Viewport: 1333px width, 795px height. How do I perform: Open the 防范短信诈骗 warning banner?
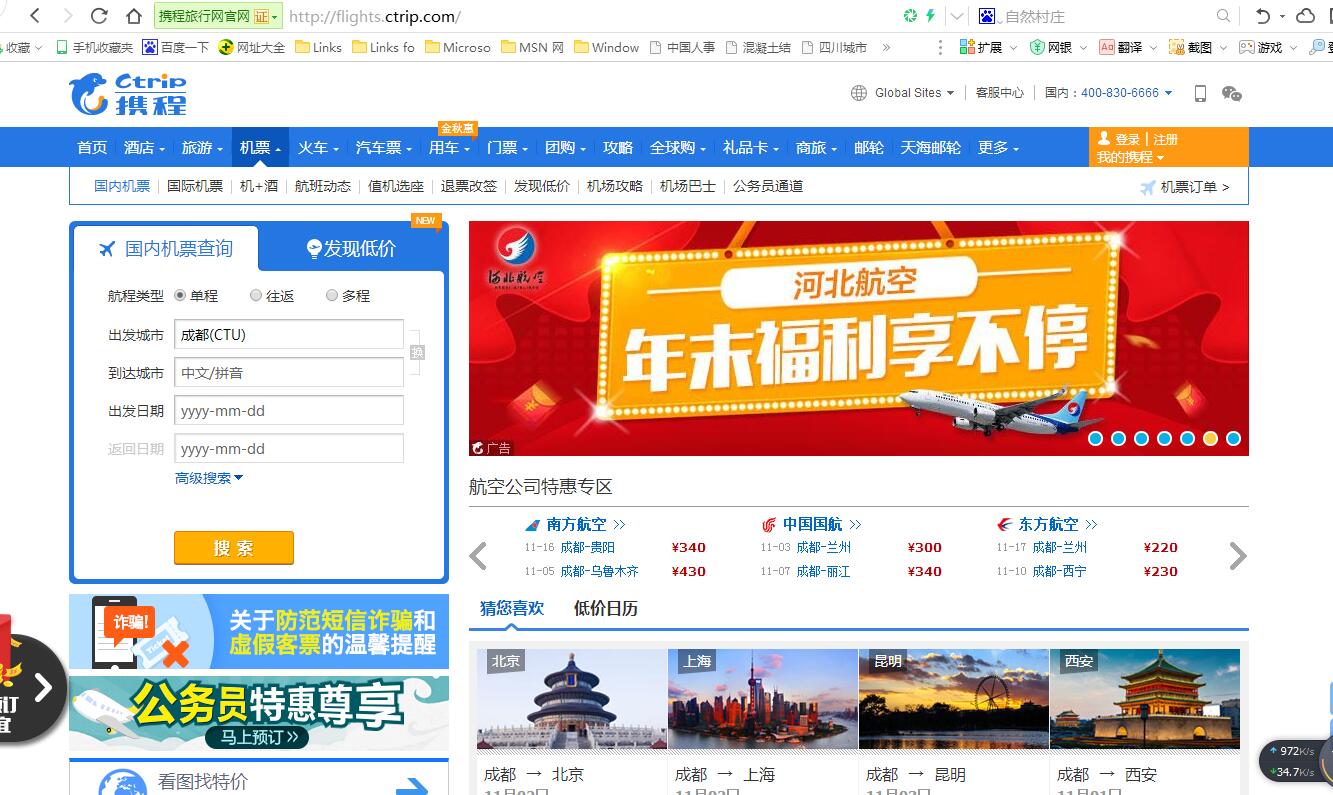(x=259, y=632)
